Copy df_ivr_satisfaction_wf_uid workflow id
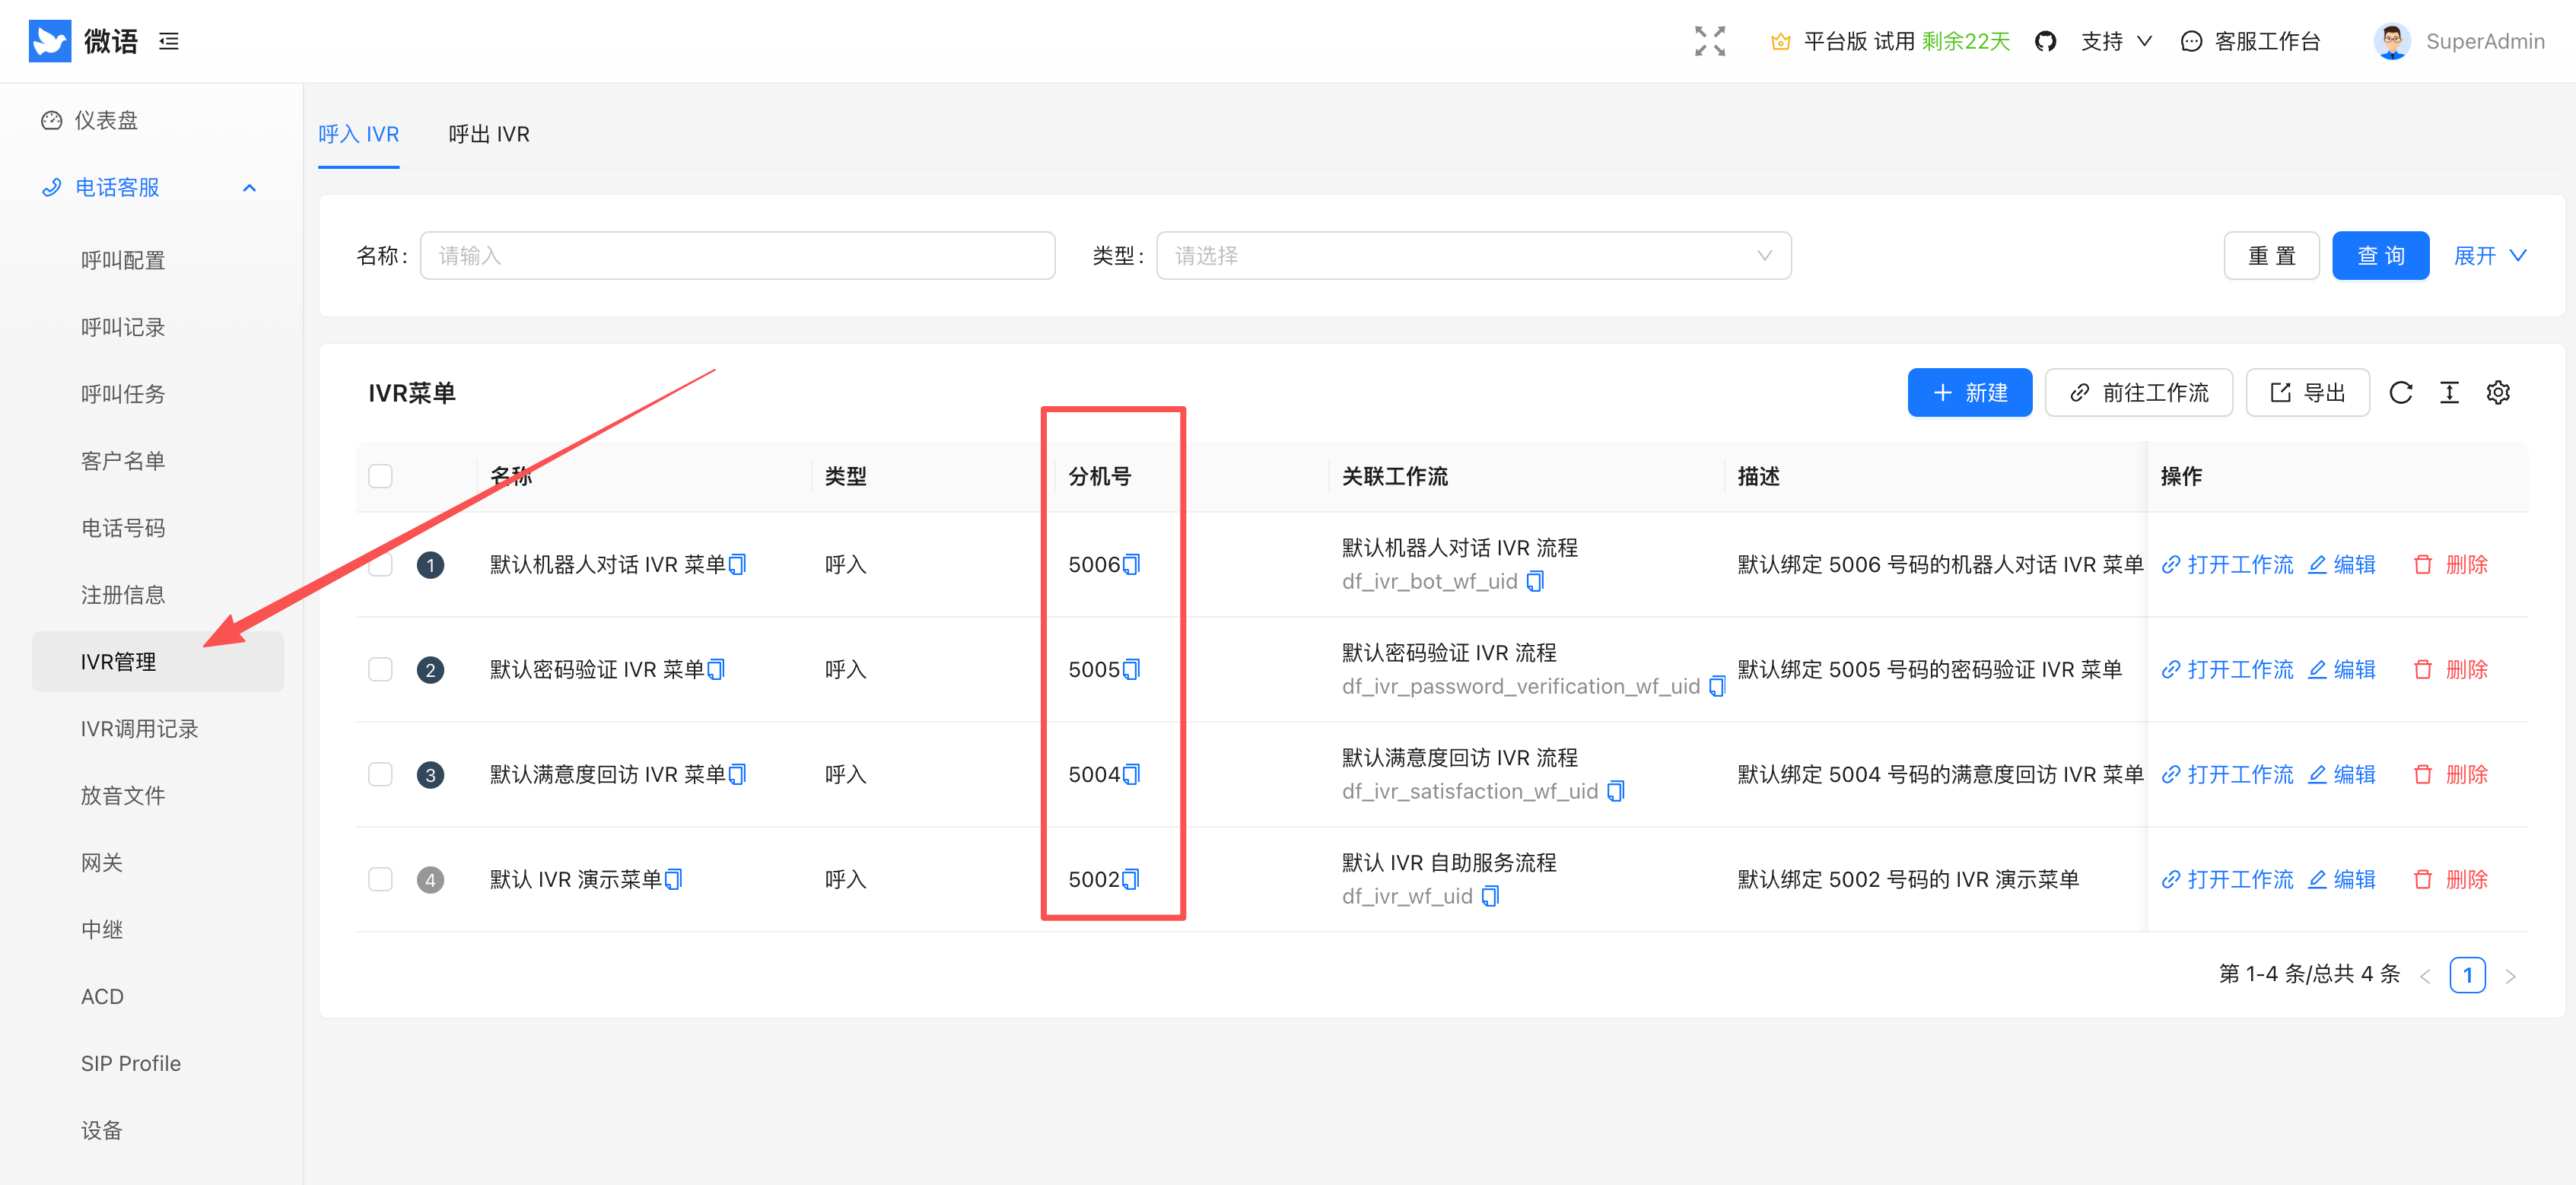 [x=1616, y=792]
